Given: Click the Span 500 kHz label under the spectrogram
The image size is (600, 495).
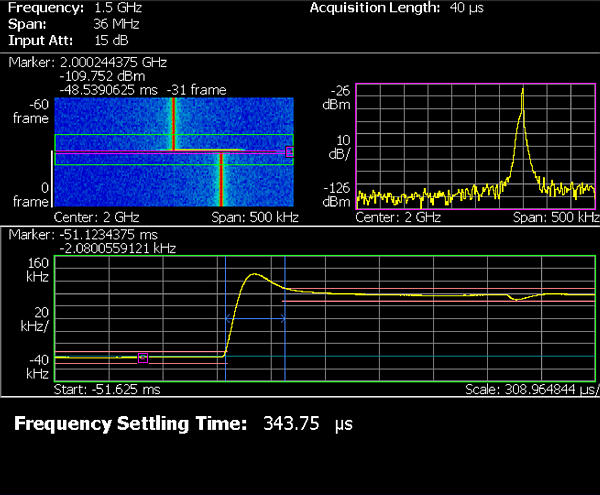Looking at the screenshot, I should pyautogui.click(x=252, y=215).
